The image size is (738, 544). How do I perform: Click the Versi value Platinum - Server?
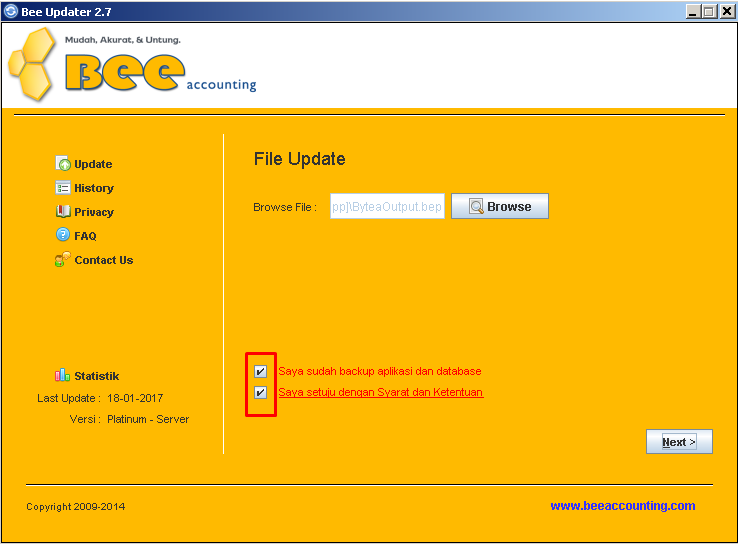pyautogui.click(x=148, y=419)
